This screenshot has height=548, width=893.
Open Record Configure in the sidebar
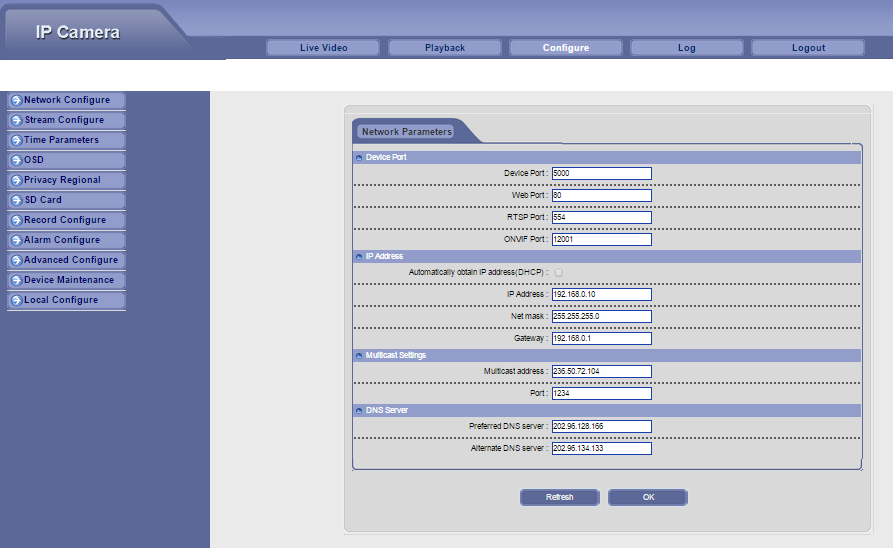click(66, 220)
